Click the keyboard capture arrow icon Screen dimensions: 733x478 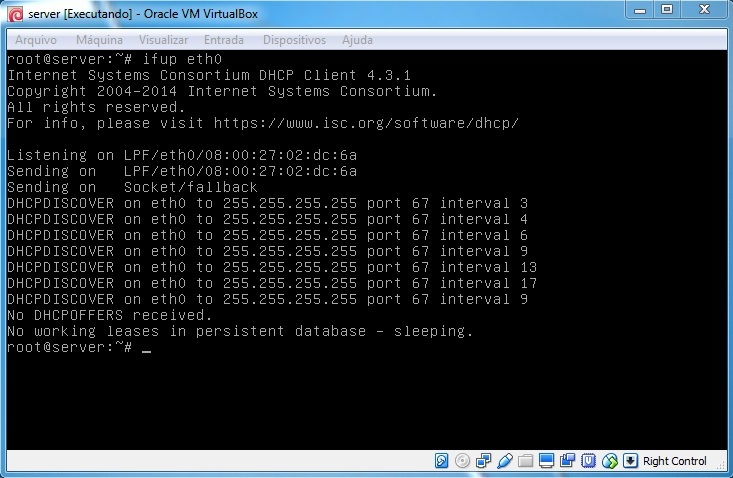(x=630, y=461)
